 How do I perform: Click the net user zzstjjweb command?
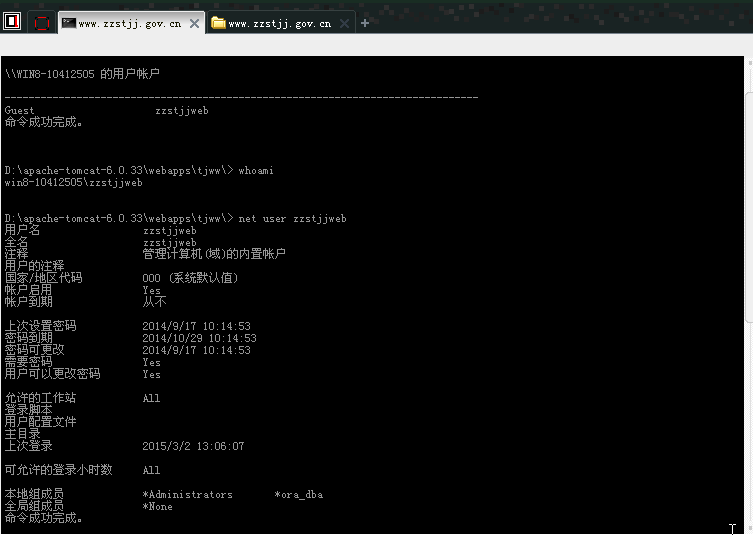(292, 219)
